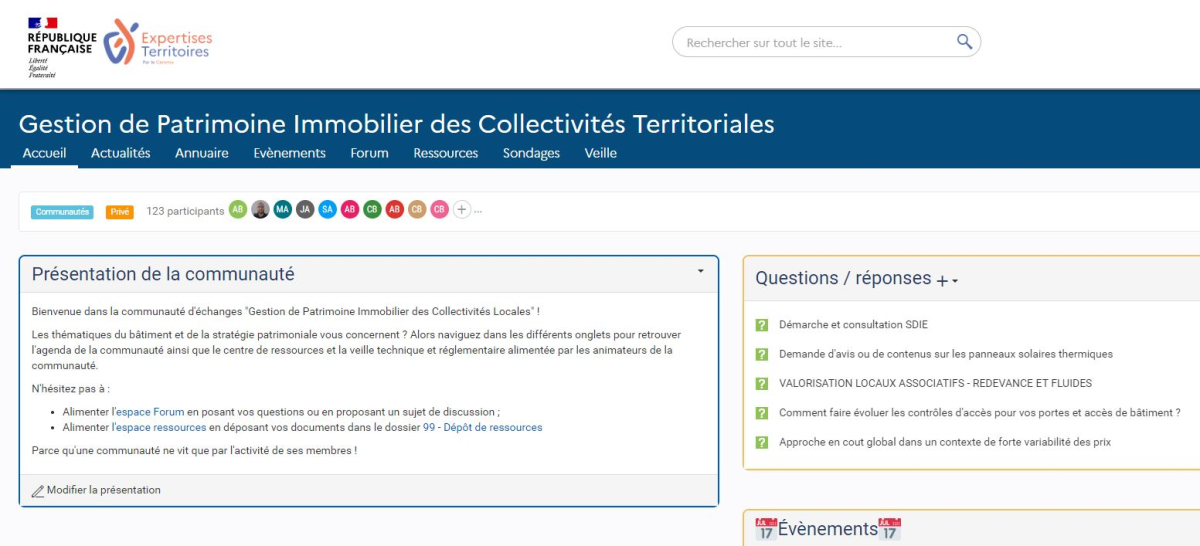Screen dimensions: 1200x546
Task: Collapse the Présentation de la communauté panel
Action: coord(700,271)
